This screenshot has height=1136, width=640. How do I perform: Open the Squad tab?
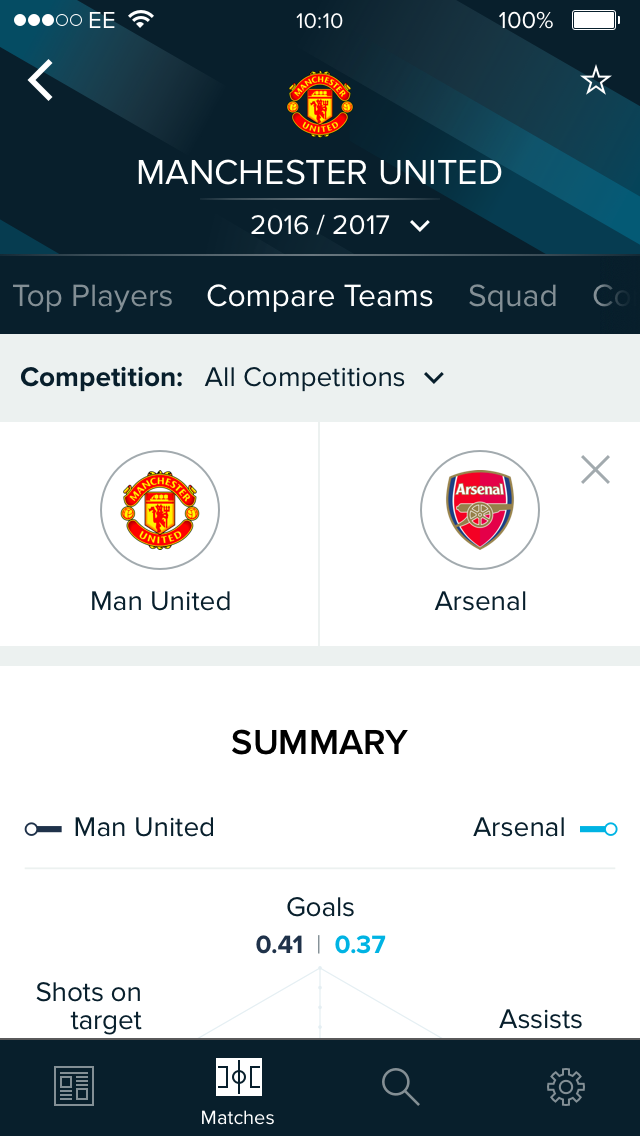point(513,296)
